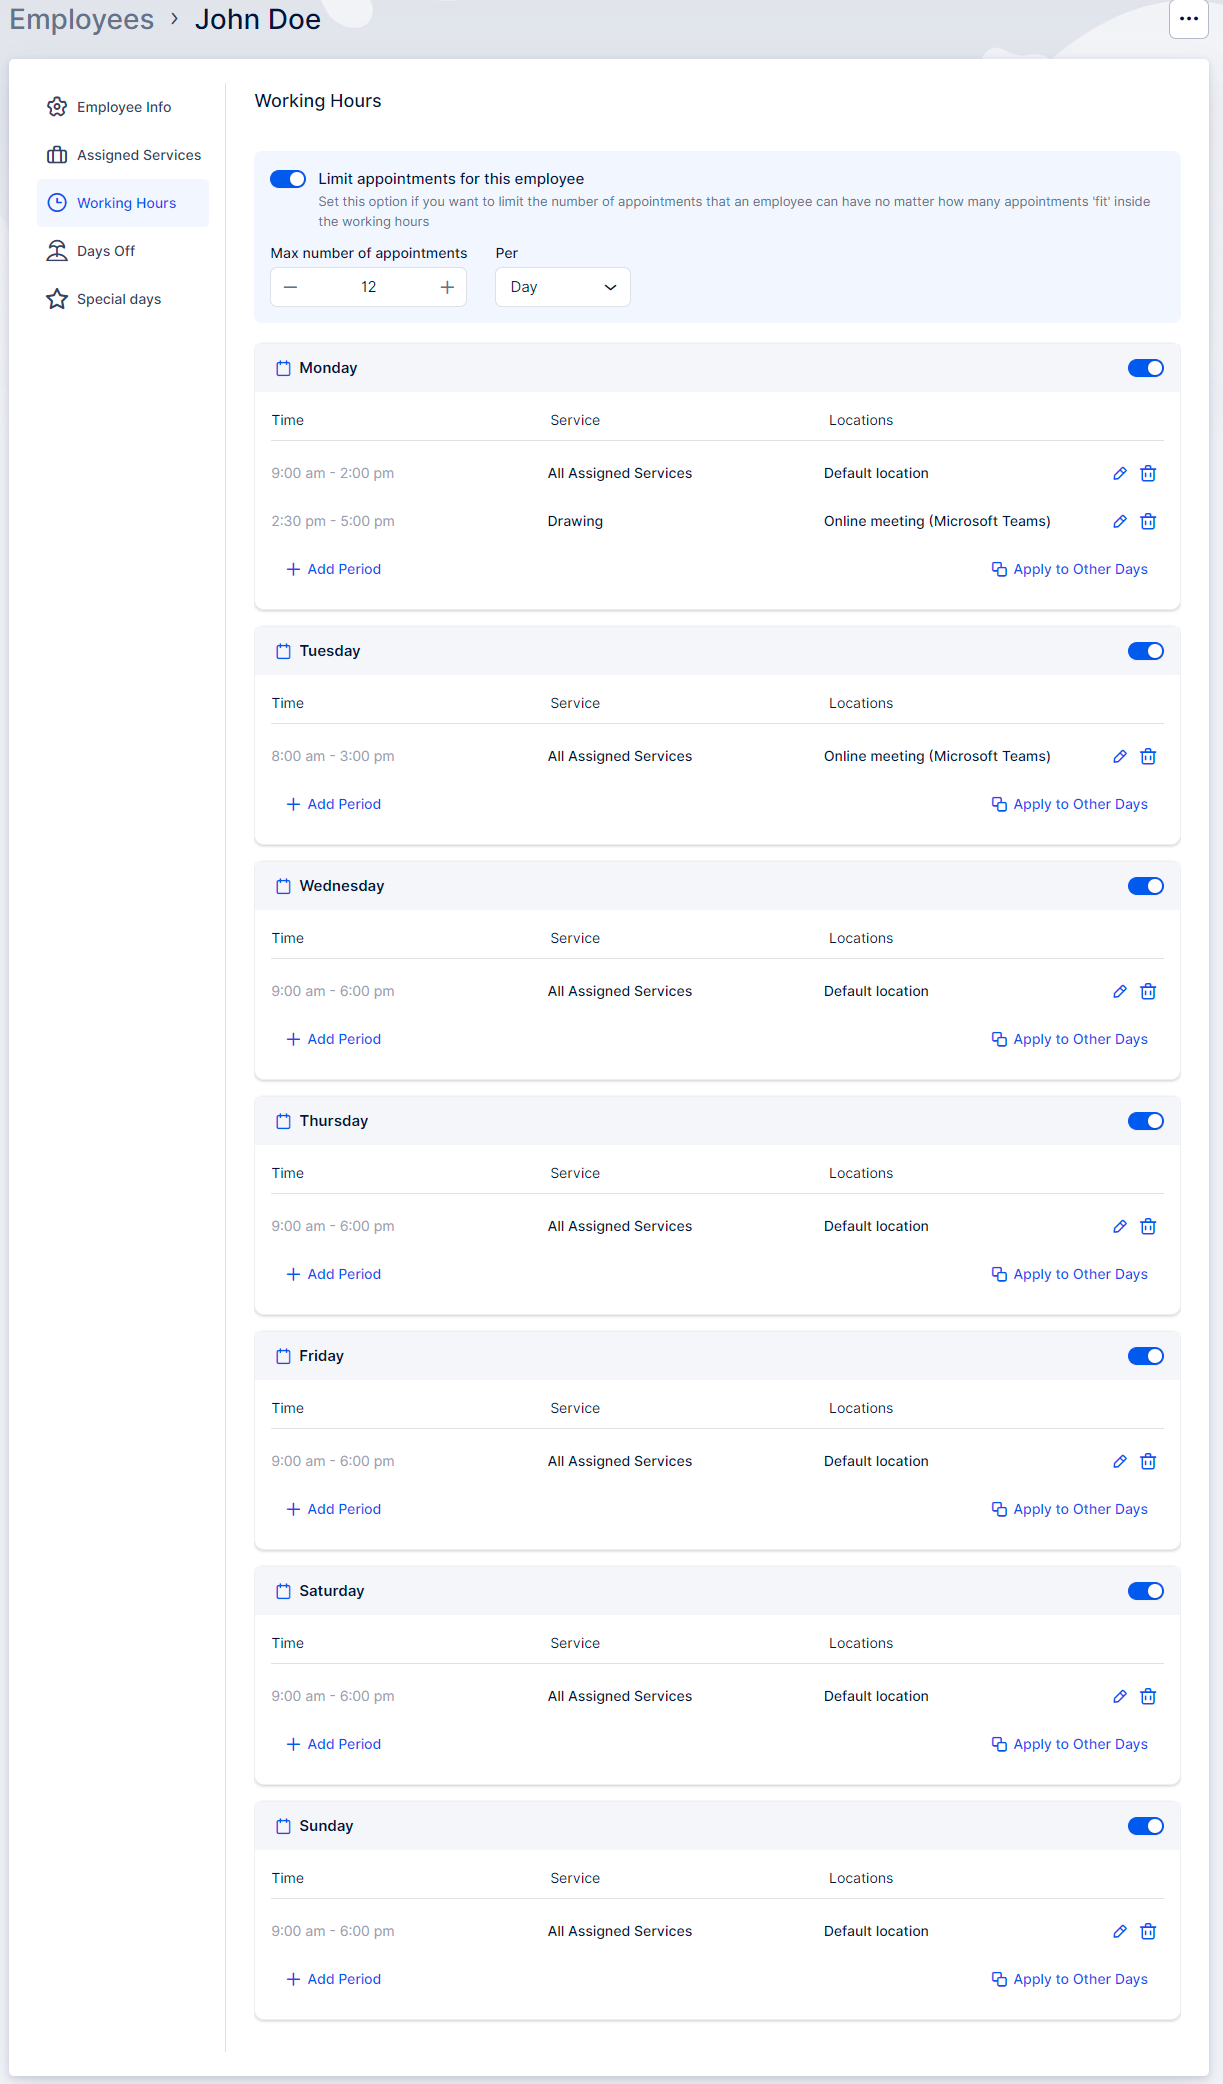Viewport: 1223px width, 2084px height.
Task: Open the three-dots more options menu
Action: pyautogui.click(x=1188, y=19)
